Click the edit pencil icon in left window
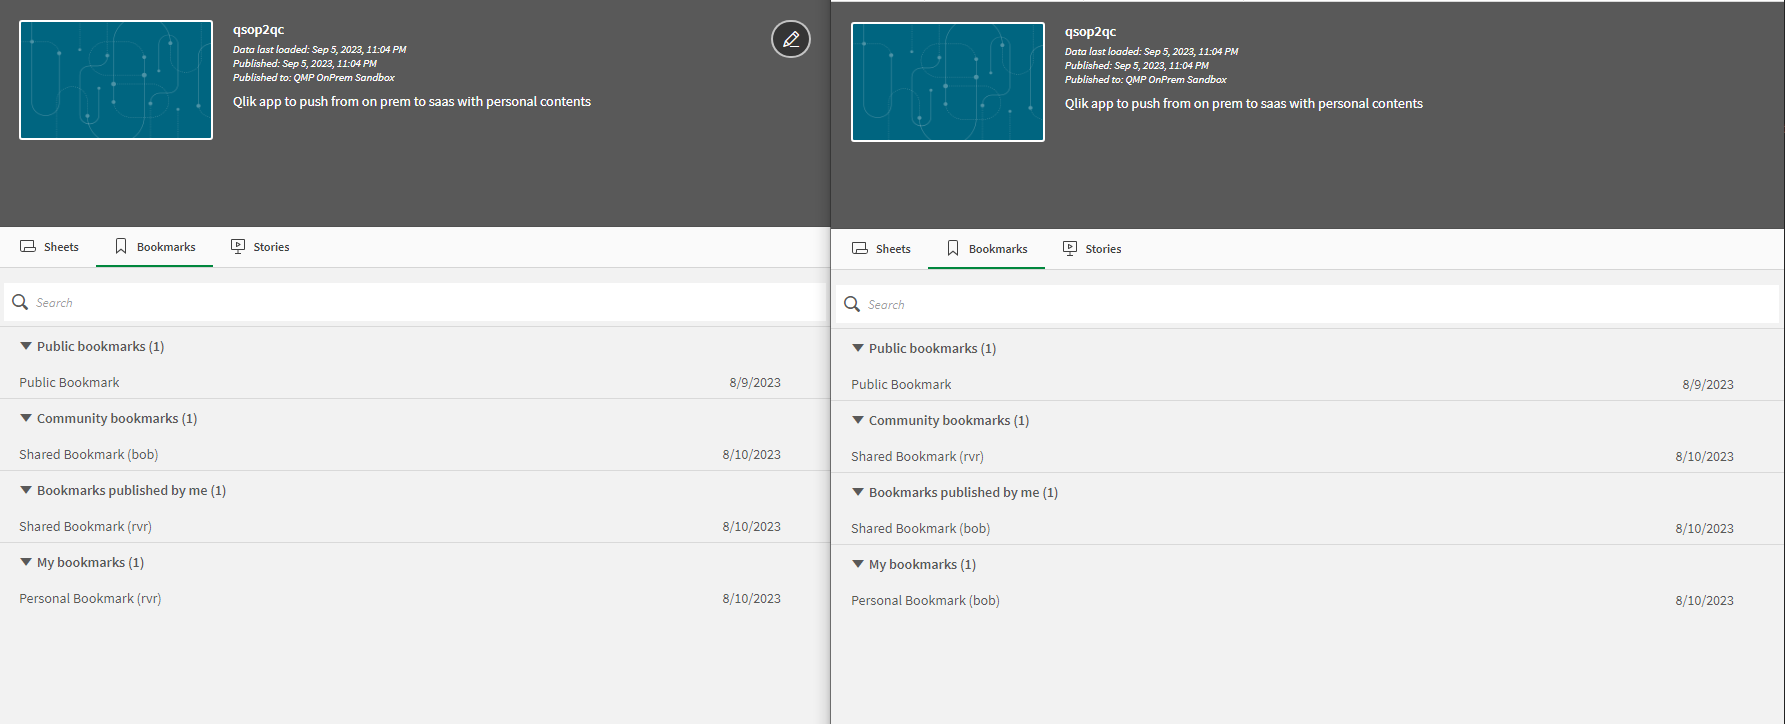 [791, 39]
